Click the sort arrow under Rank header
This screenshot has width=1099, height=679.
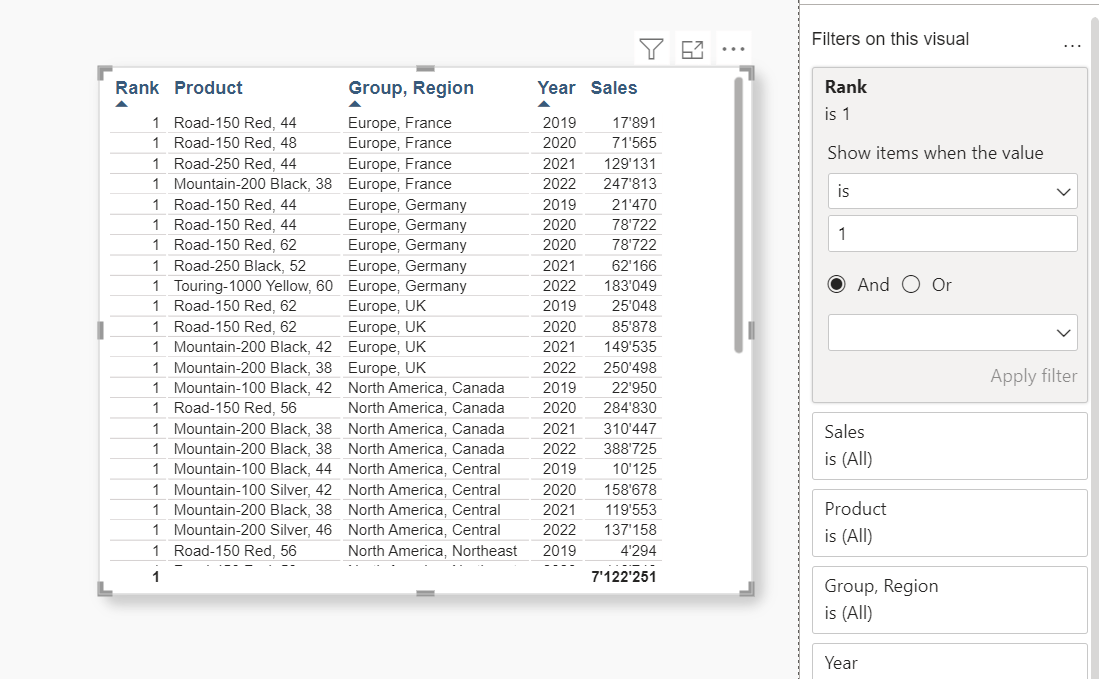tap(121, 104)
